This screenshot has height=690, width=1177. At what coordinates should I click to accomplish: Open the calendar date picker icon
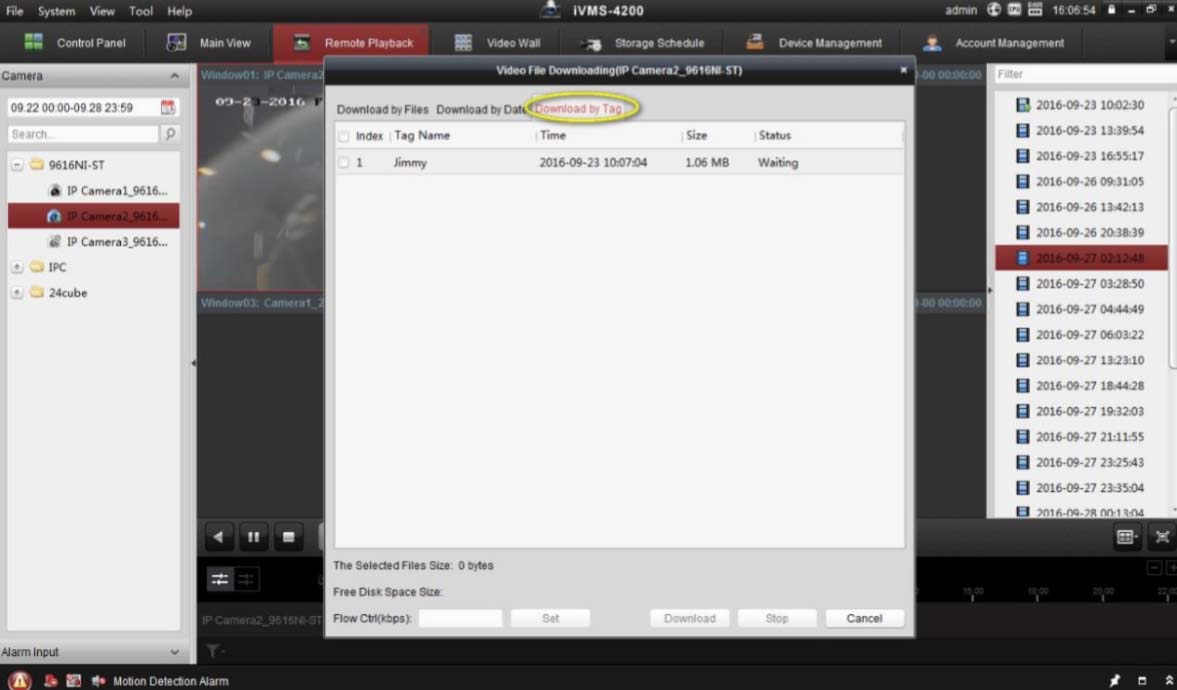click(x=167, y=107)
